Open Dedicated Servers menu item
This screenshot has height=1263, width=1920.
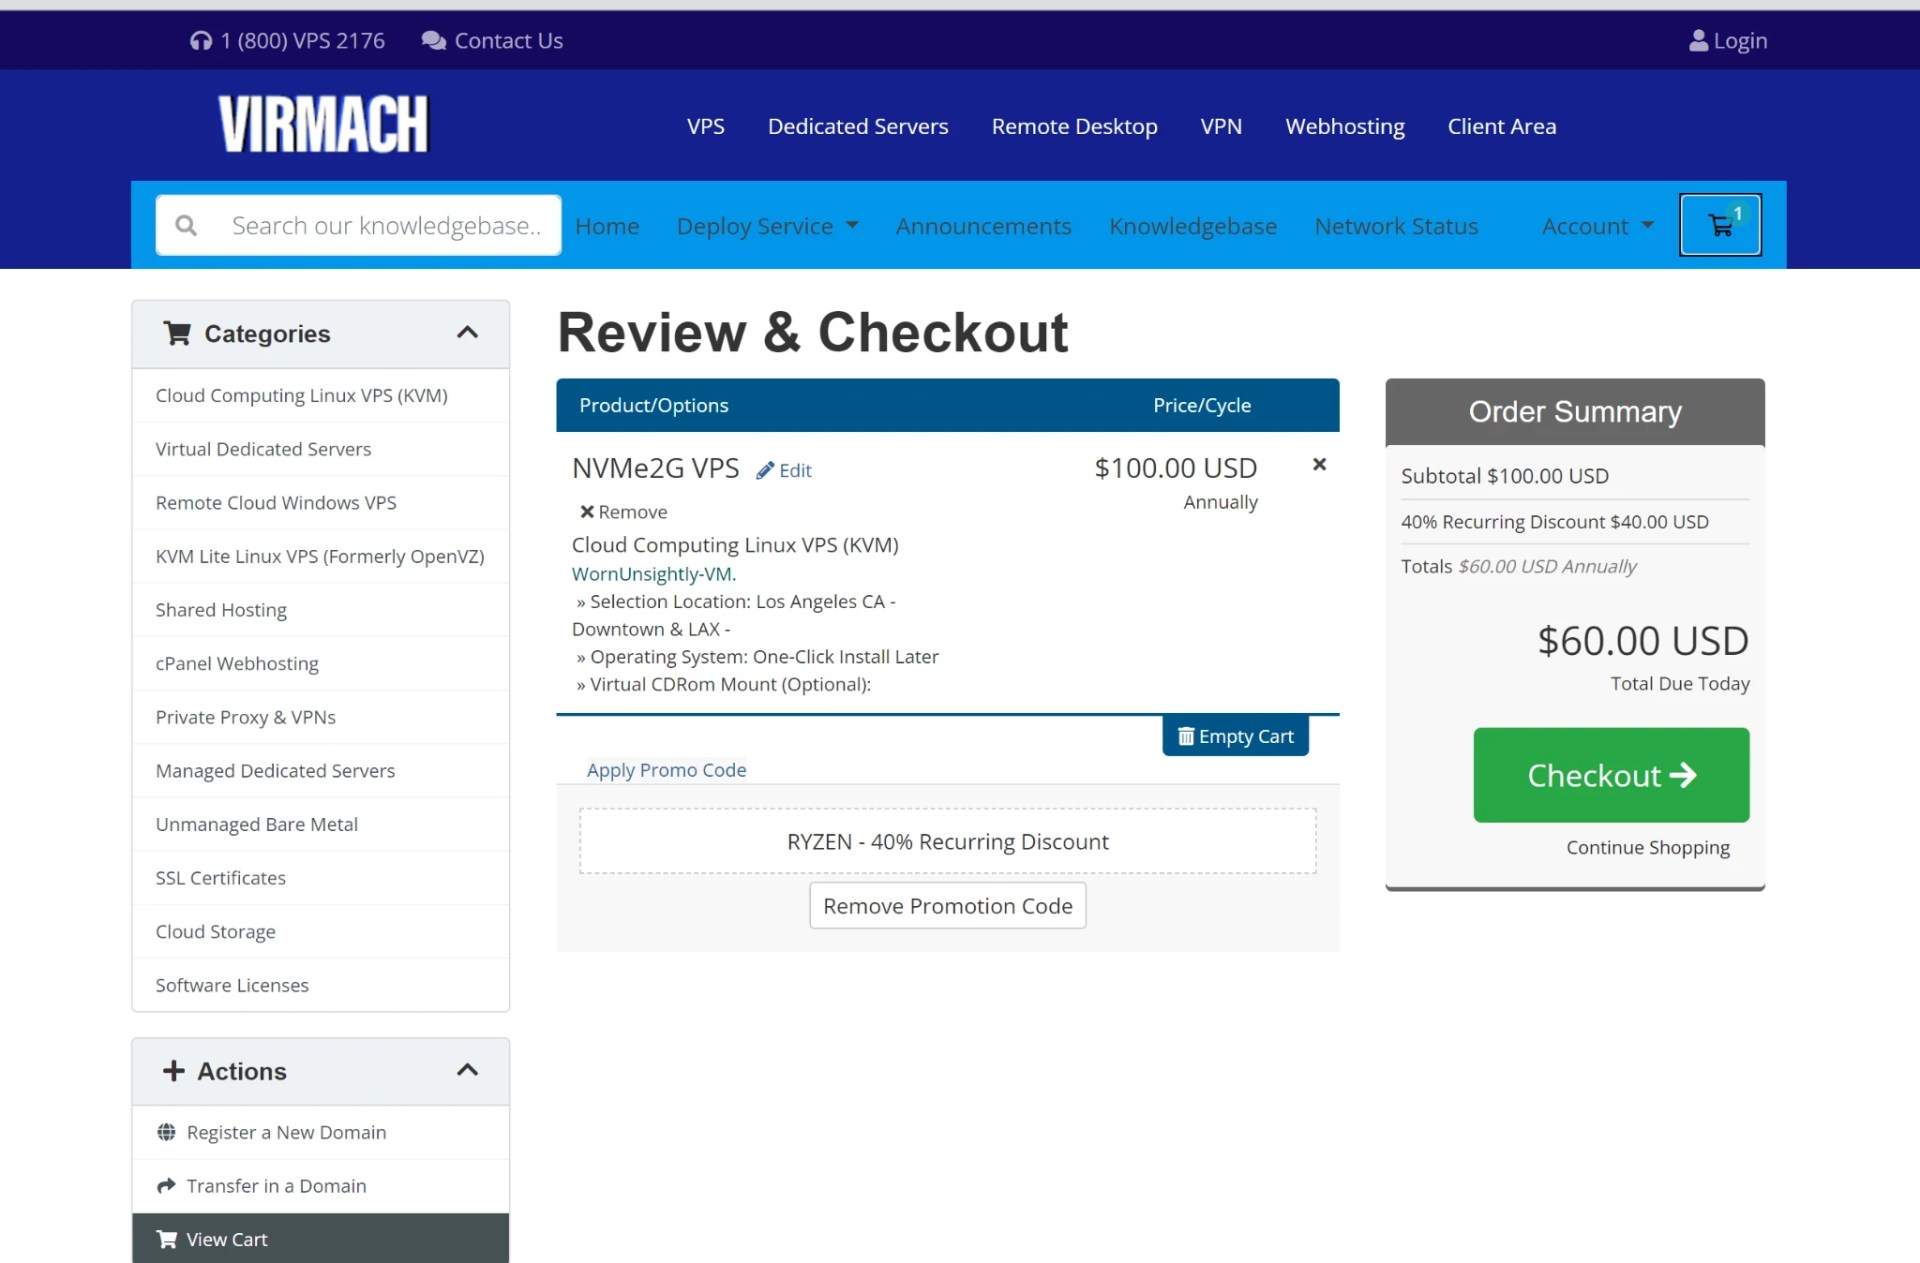857,126
